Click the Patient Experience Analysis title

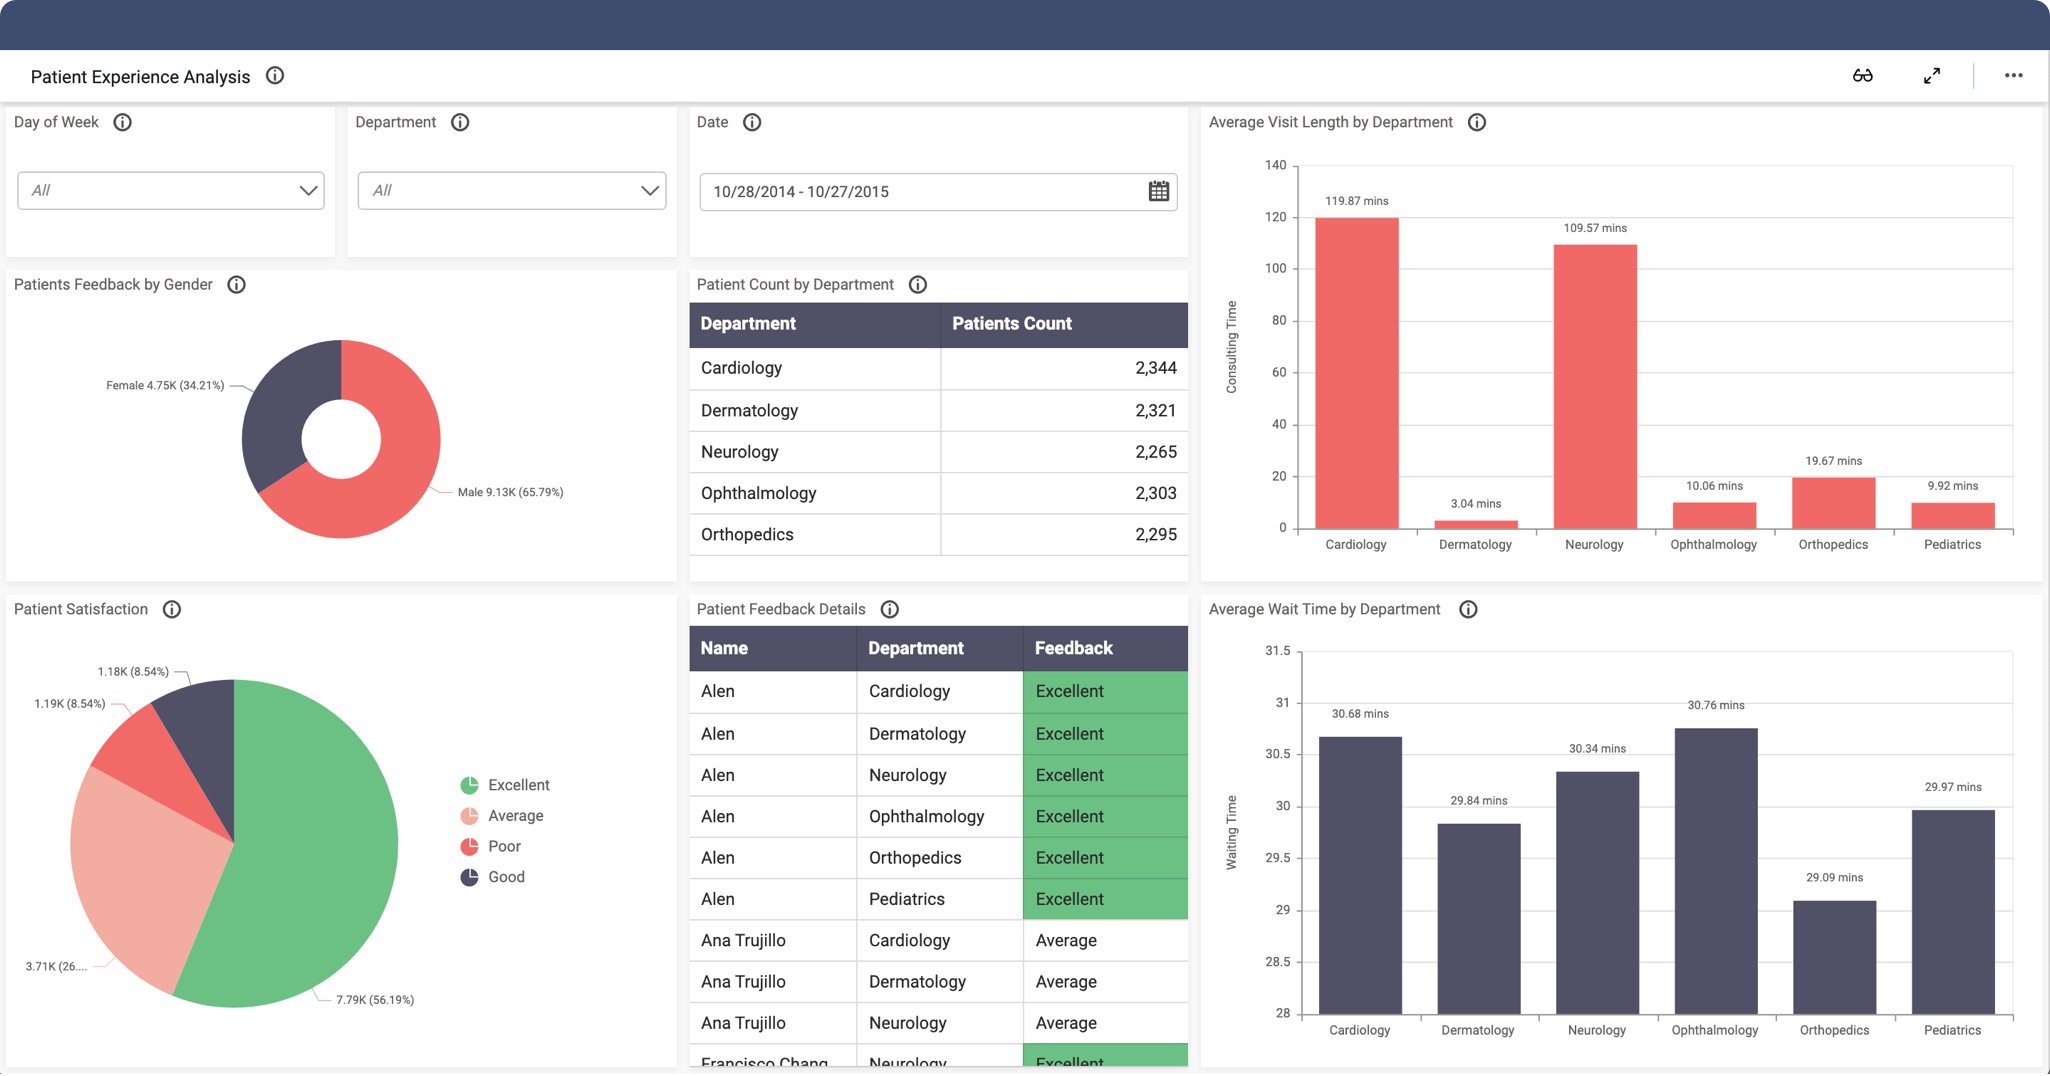pos(140,77)
